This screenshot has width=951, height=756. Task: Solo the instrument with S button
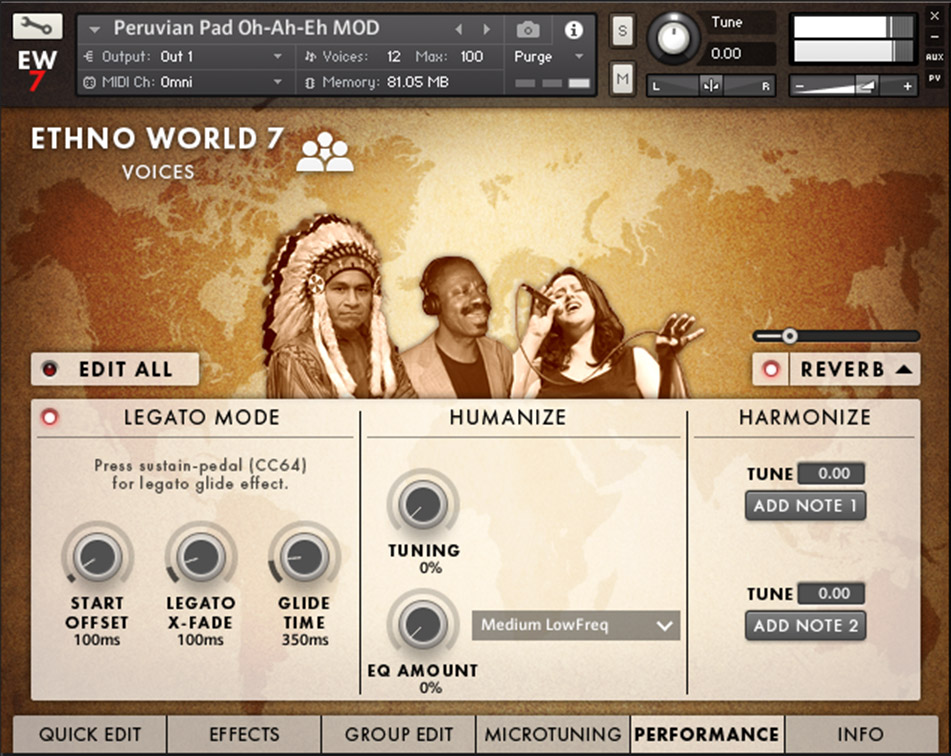coord(622,30)
